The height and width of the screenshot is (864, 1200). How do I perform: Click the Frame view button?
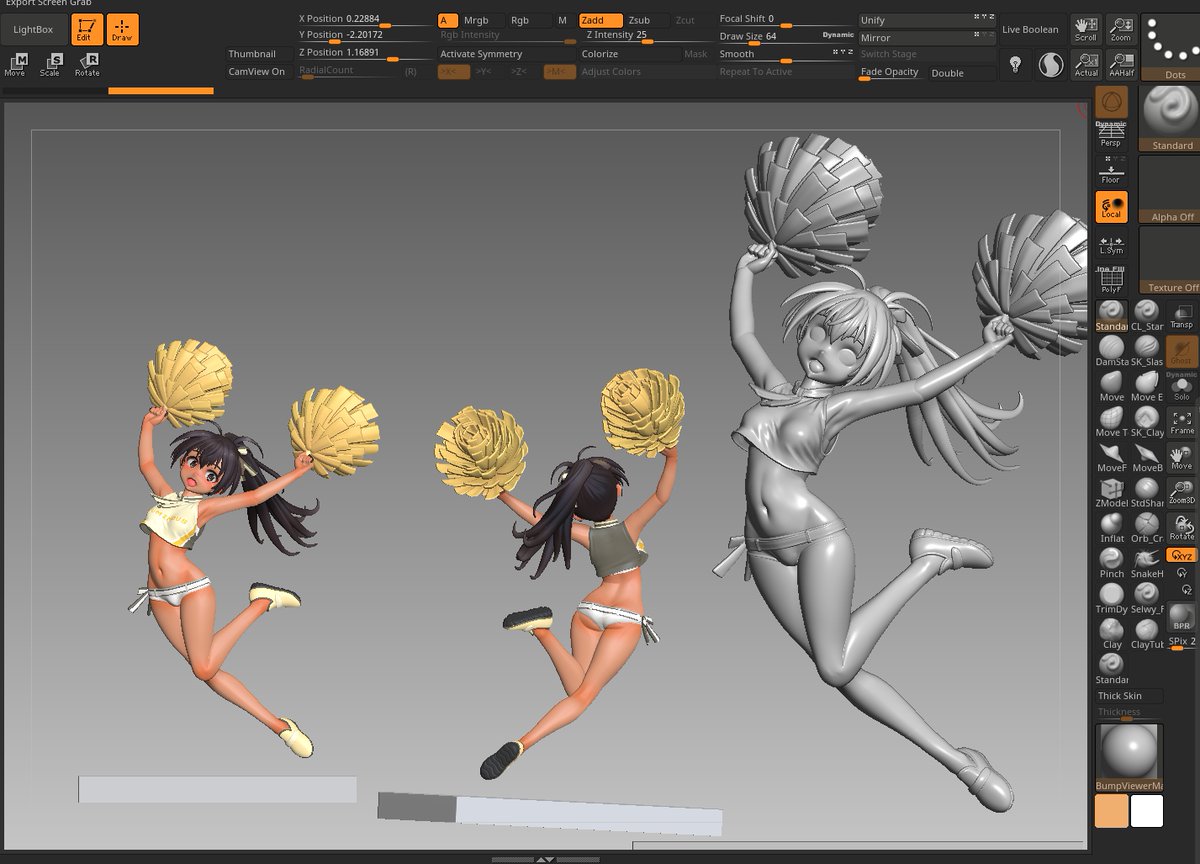(x=1182, y=422)
